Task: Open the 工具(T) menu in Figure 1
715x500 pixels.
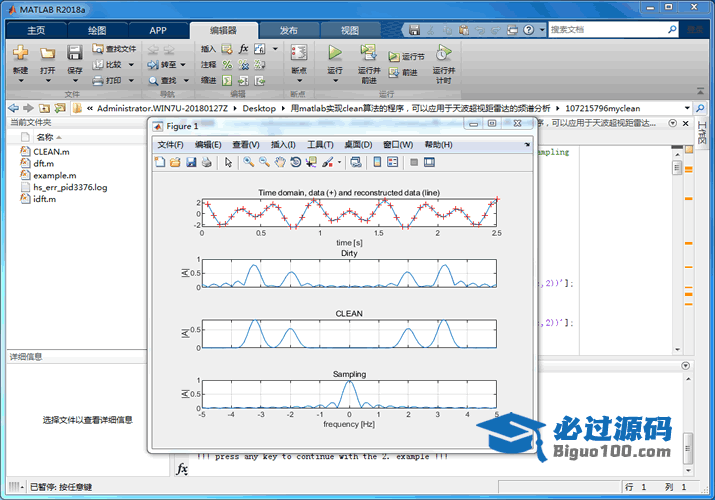Action: 320,145
